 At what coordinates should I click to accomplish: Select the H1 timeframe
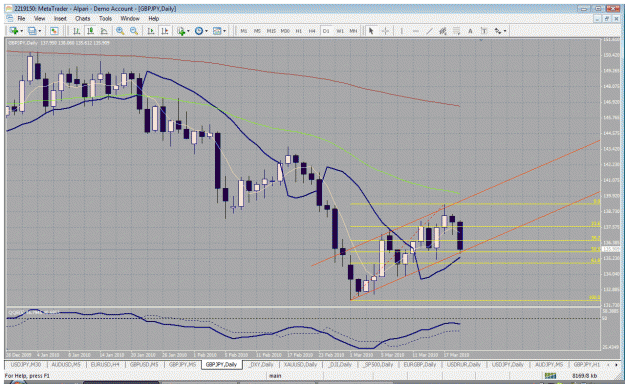(299, 31)
